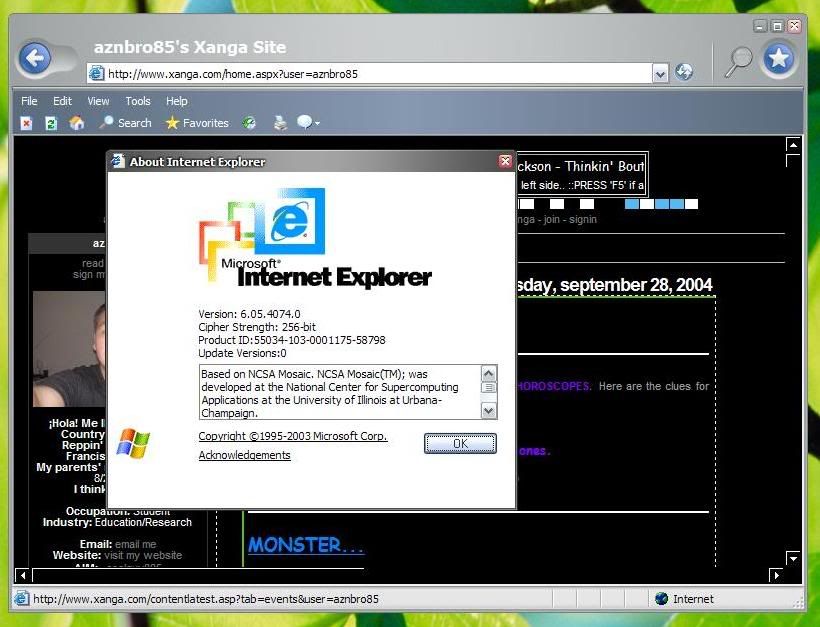Click the History toolbar icon

pyautogui.click(x=249, y=123)
